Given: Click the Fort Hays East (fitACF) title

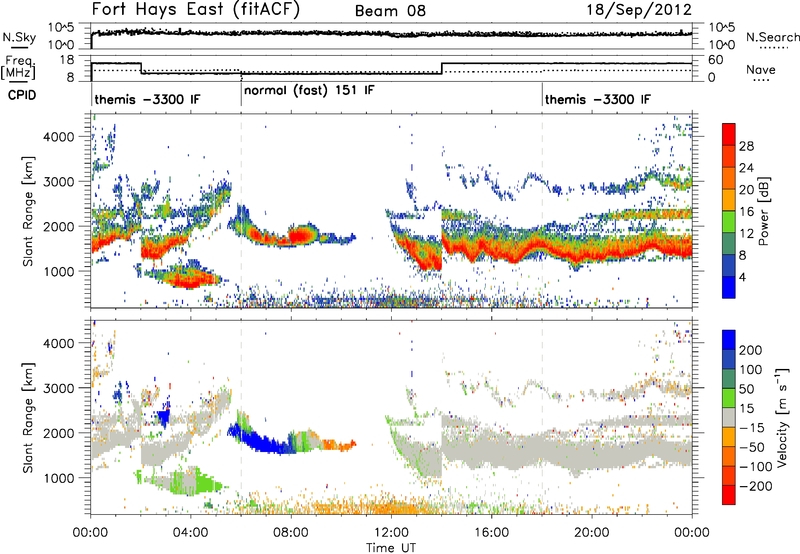Looking at the screenshot, I should coord(196,9).
